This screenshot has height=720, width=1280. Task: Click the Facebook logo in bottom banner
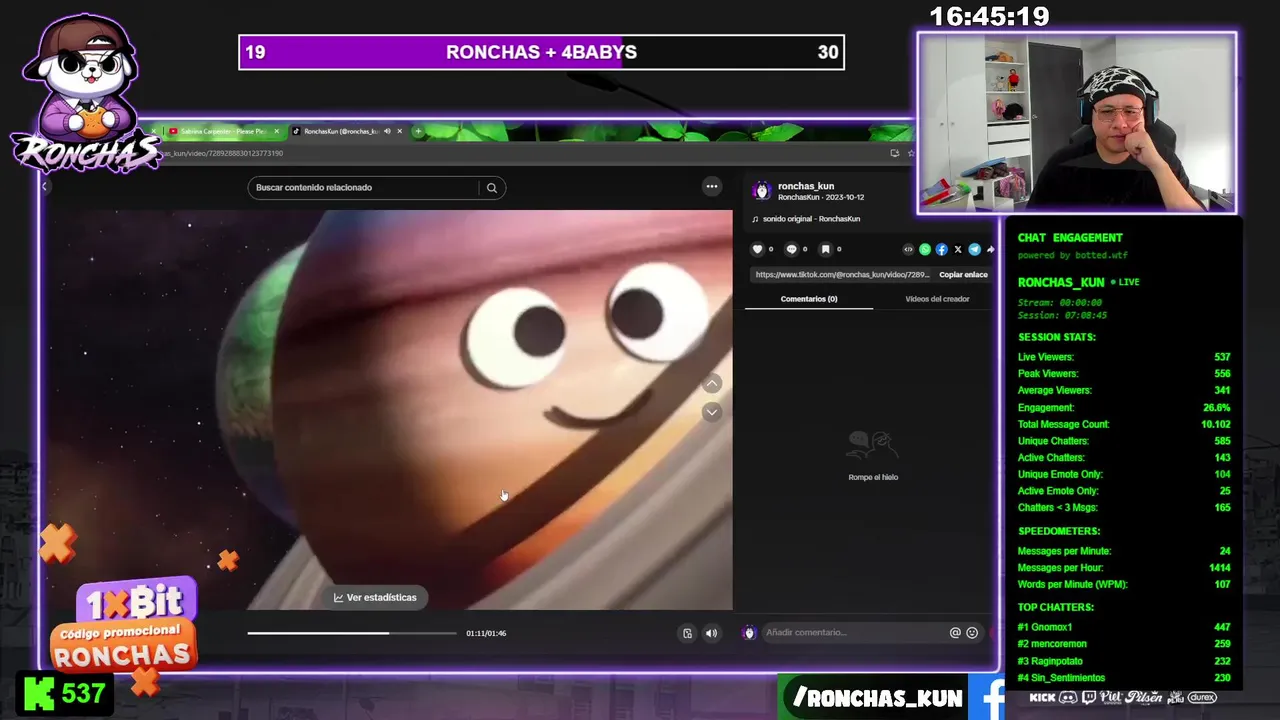tap(988, 697)
